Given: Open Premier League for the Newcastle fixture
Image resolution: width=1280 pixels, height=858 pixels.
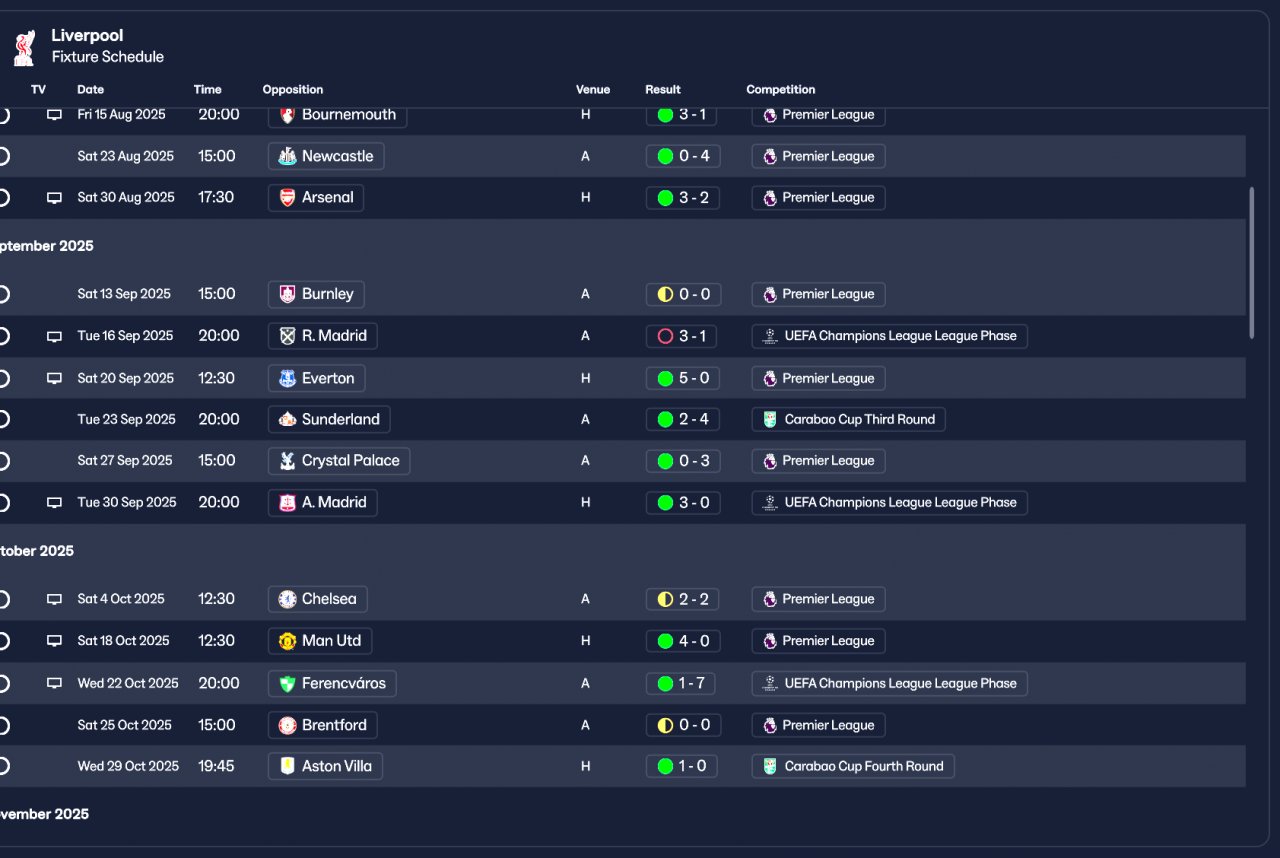Looking at the screenshot, I should [x=818, y=156].
